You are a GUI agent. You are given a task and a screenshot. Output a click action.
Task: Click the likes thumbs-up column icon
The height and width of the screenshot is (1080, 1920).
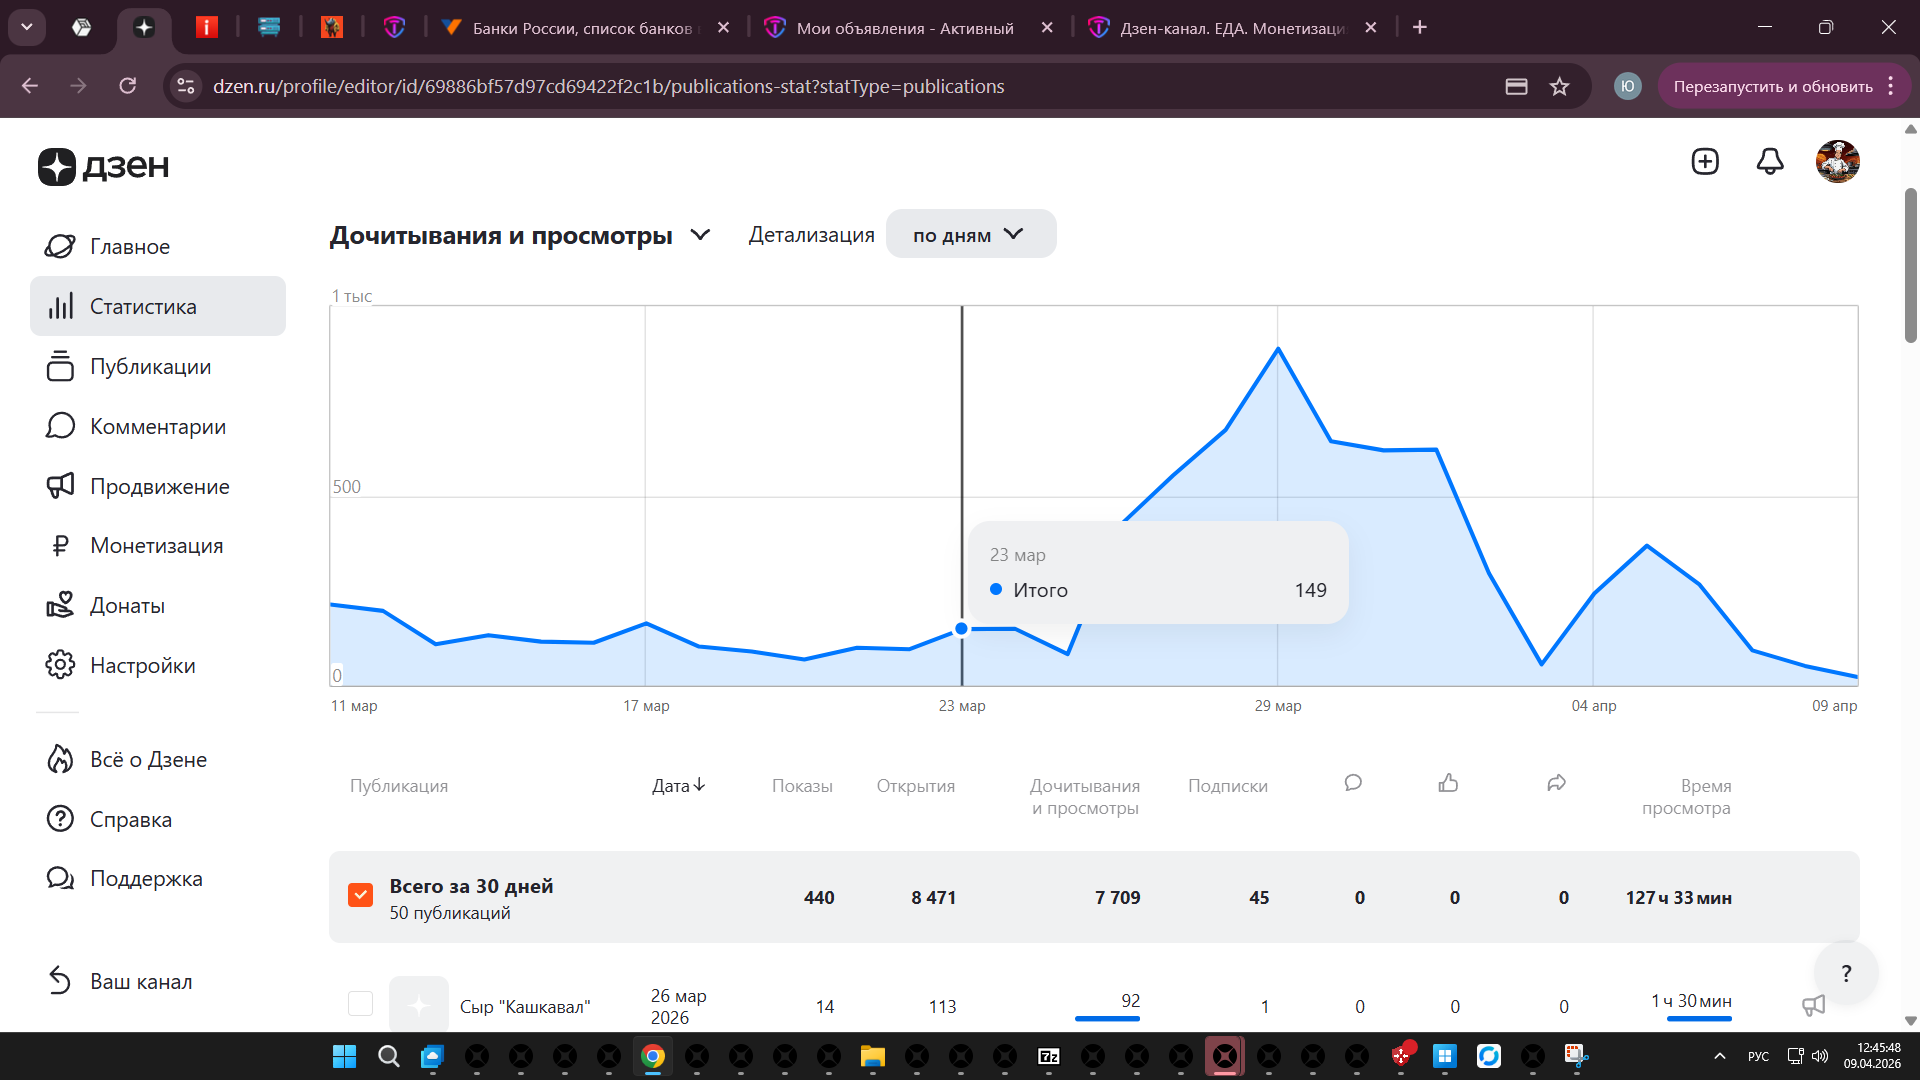click(1448, 783)
